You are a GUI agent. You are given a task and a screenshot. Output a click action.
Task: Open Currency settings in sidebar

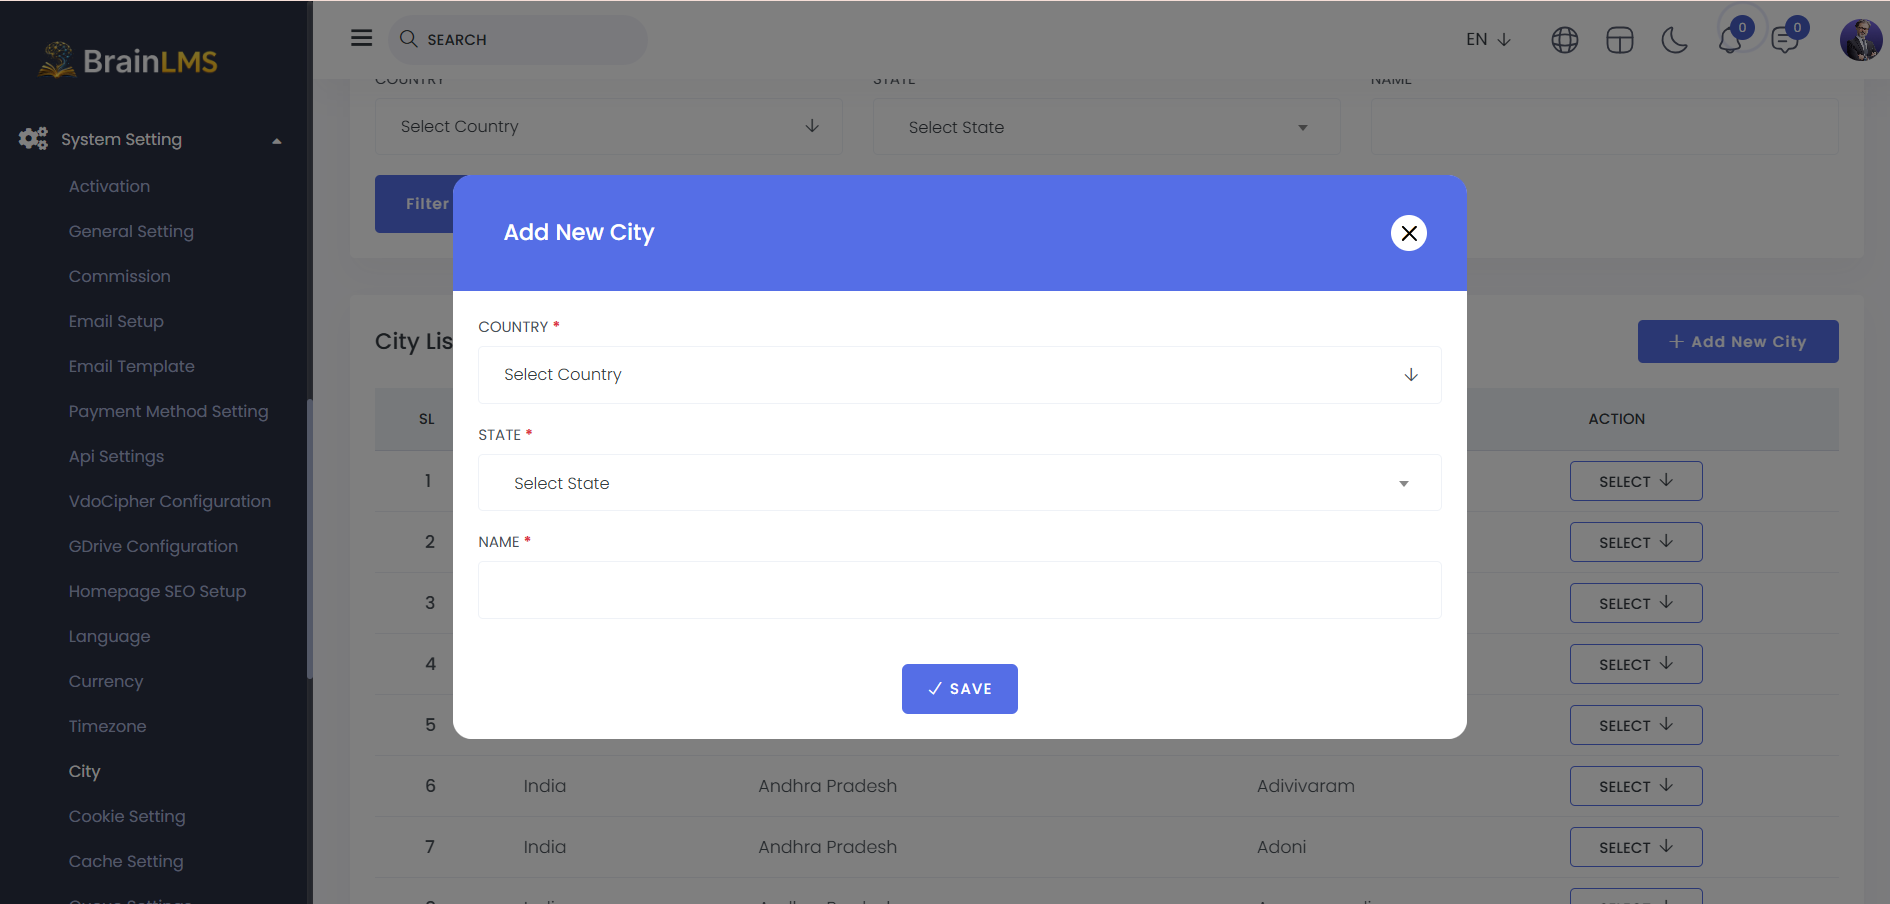click(x=106, y=681)
